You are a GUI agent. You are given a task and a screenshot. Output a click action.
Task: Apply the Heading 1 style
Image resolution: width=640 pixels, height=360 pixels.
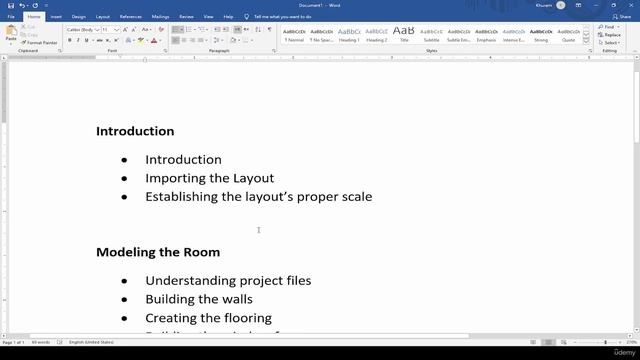(x=349, y=35)
